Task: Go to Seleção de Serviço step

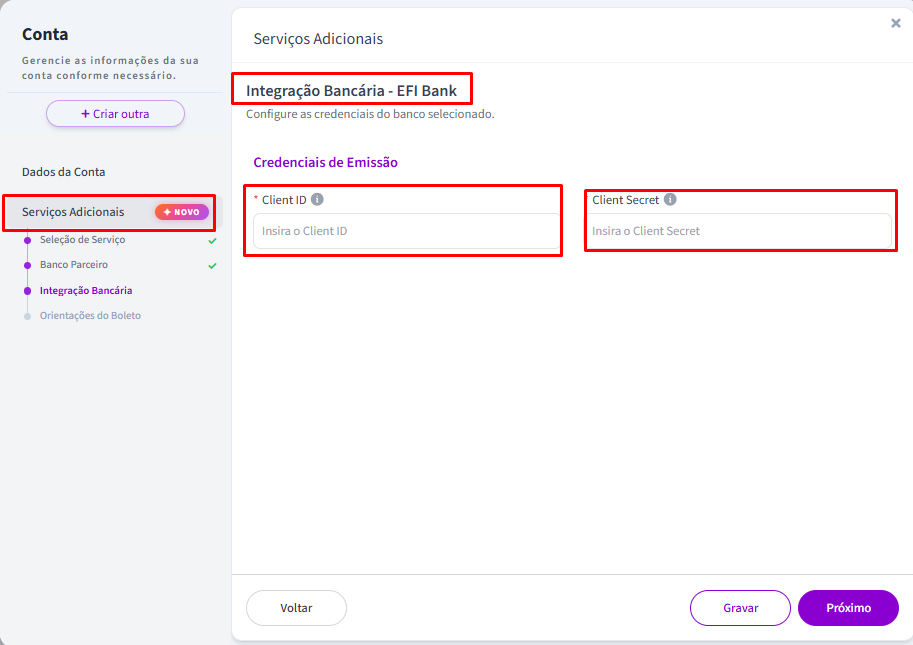Action: click(83, 240)
